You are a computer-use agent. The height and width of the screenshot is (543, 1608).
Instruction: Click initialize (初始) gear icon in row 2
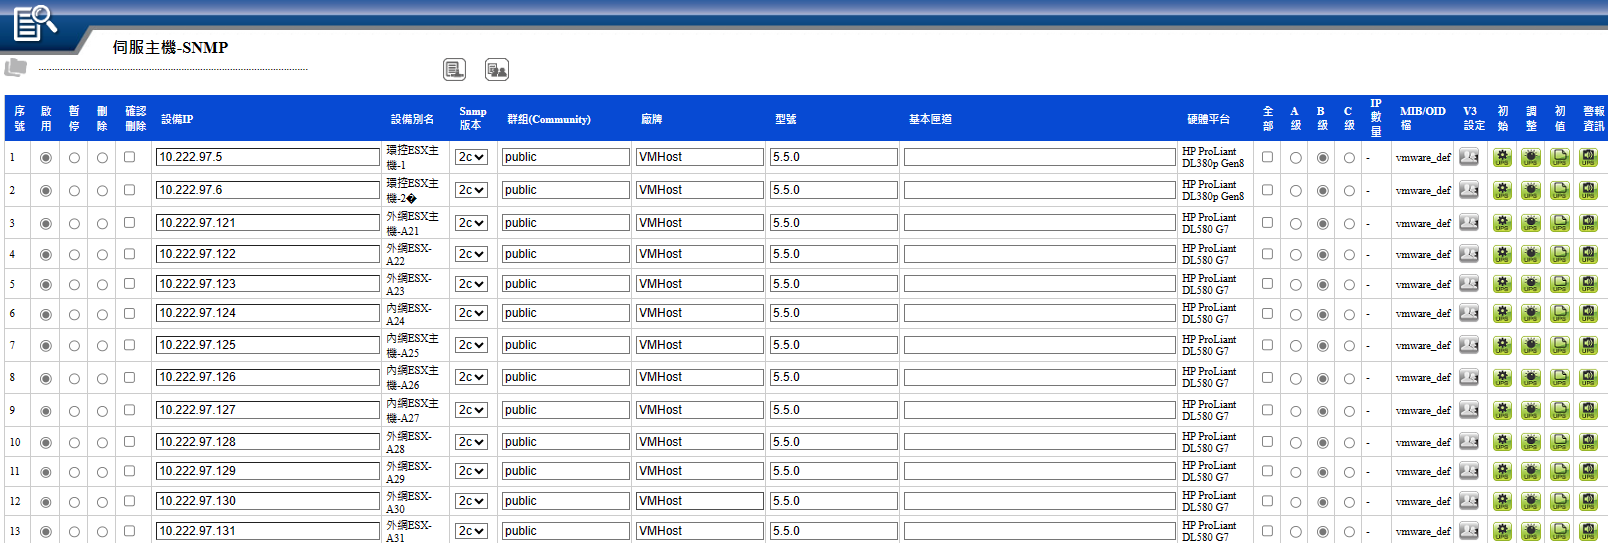pos(1502,190)
